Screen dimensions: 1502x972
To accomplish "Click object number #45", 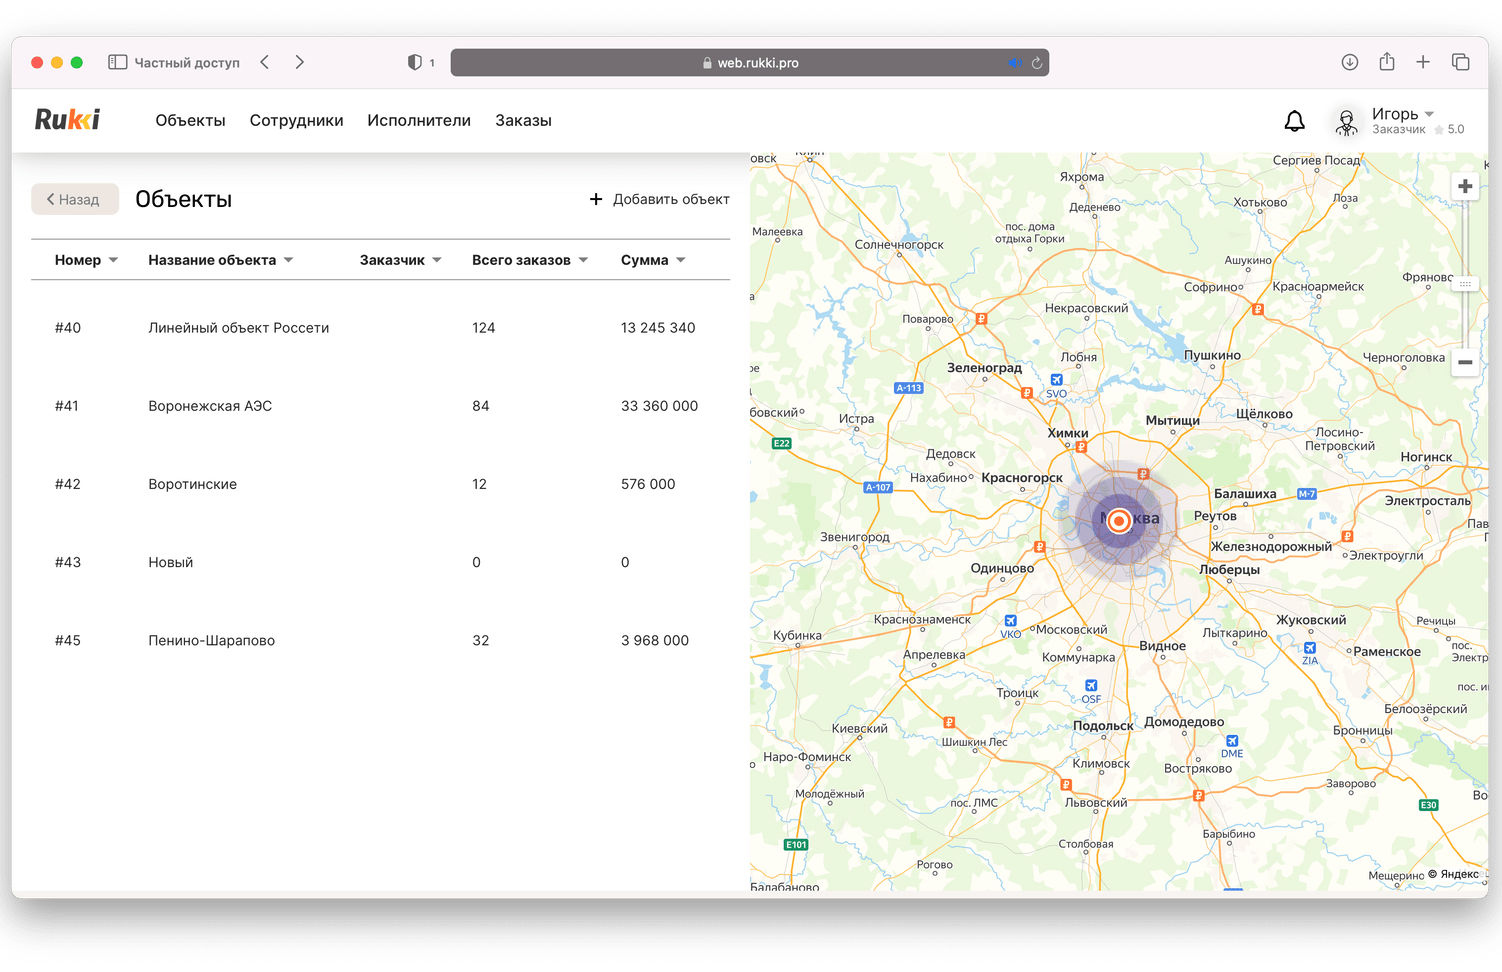I will (x=68, y=640).
